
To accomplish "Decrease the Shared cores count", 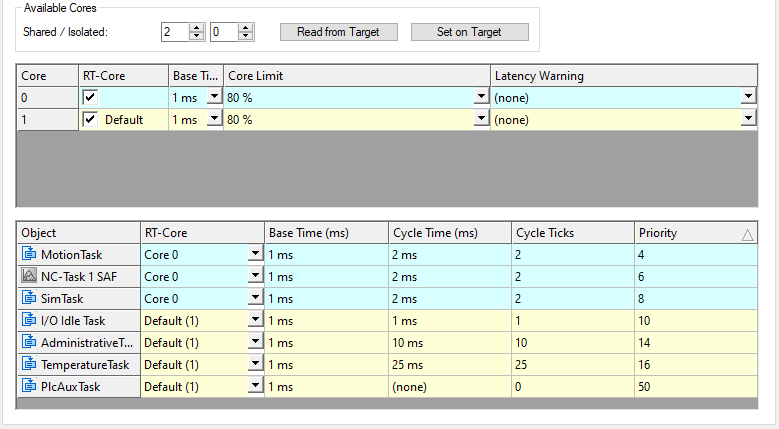I will pos(197,36).
